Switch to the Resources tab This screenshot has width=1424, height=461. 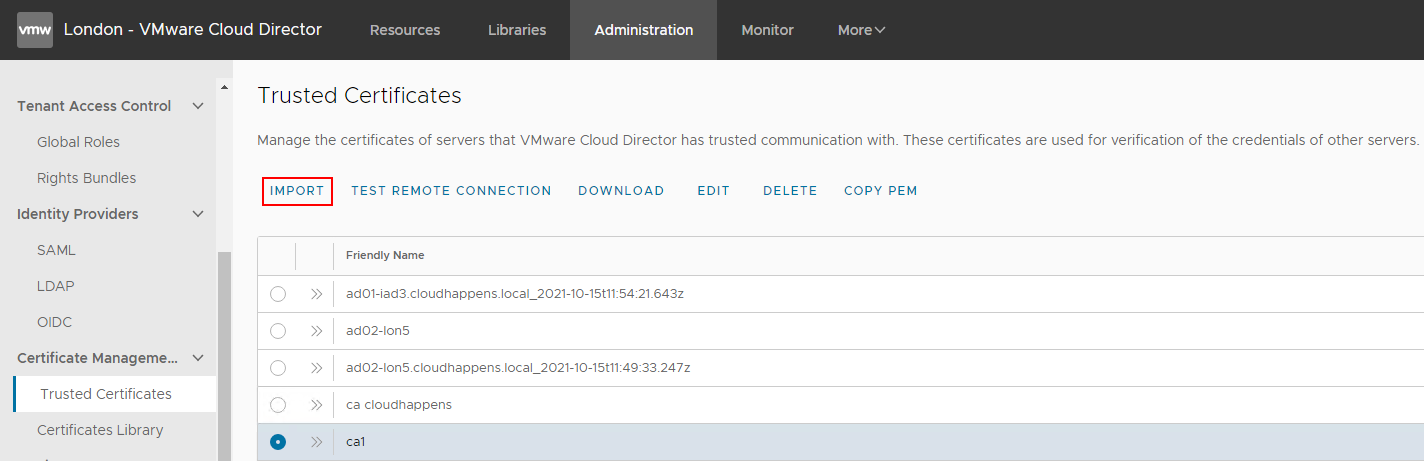pyautogui.click(x=405, y=30)
